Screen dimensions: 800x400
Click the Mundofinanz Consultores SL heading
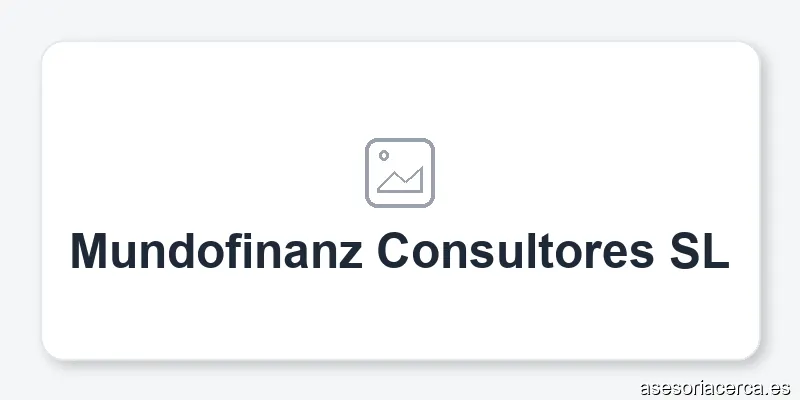[x=400, y=251]
